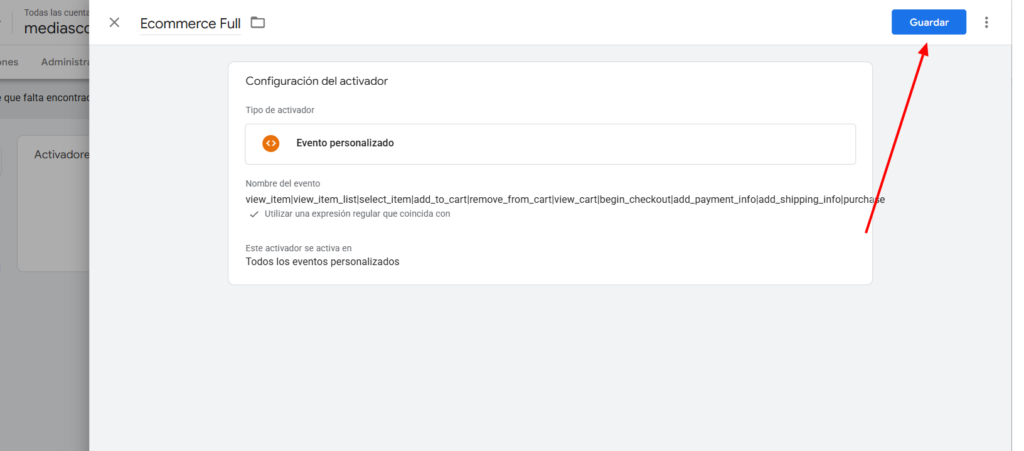Close the Ecommerce Full trigger panel

tap(114, 22)
